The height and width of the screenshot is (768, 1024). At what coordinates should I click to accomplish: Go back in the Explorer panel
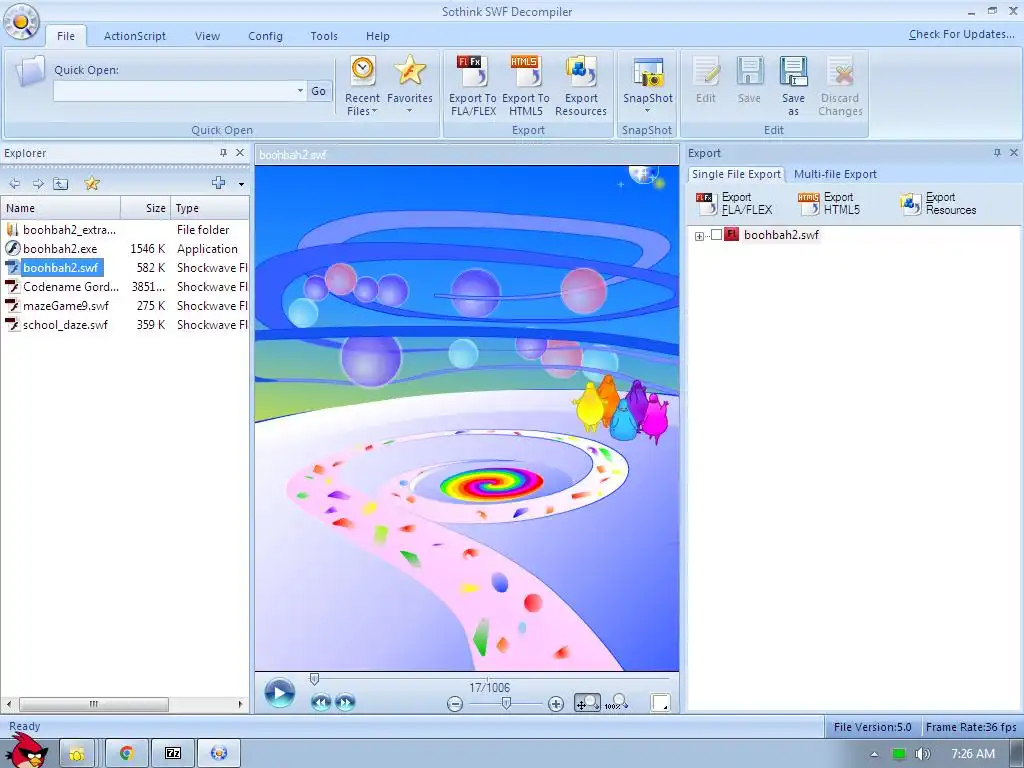tap(14, 184)
